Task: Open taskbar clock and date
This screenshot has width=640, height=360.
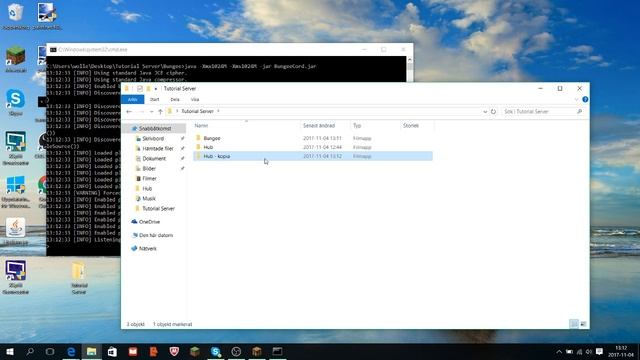Action: coord(621,351)
